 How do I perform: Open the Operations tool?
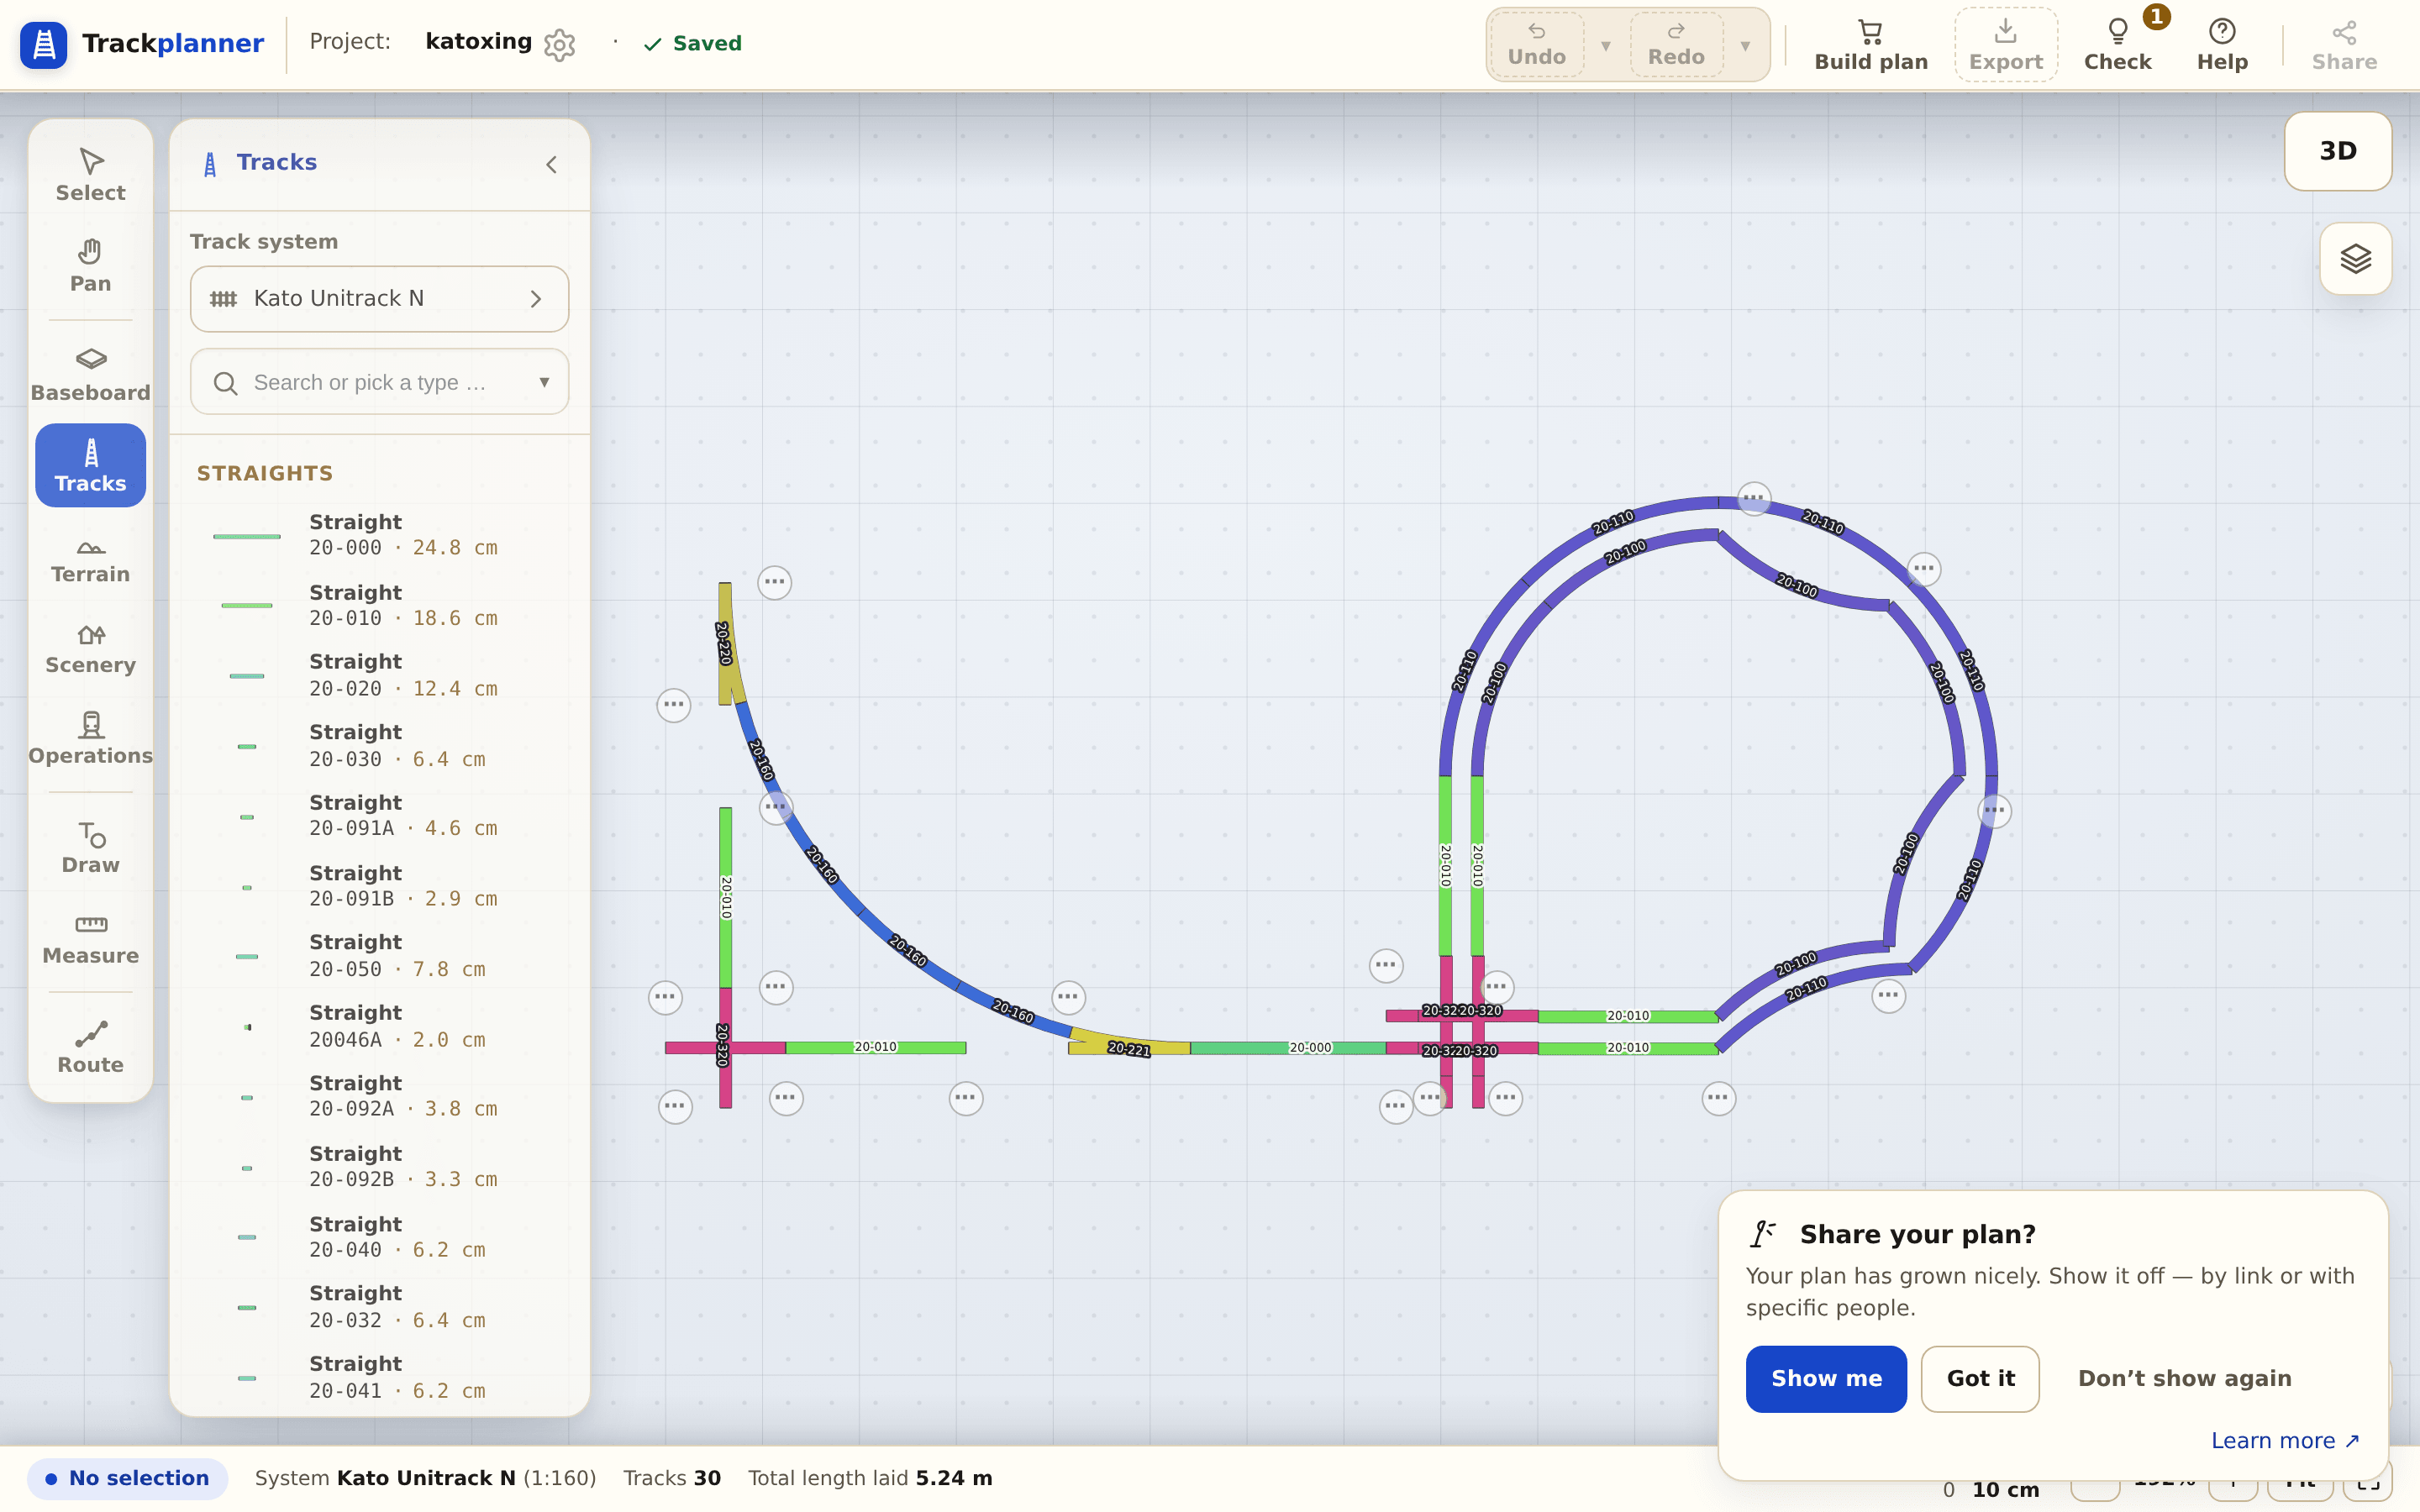click(90, 739)
